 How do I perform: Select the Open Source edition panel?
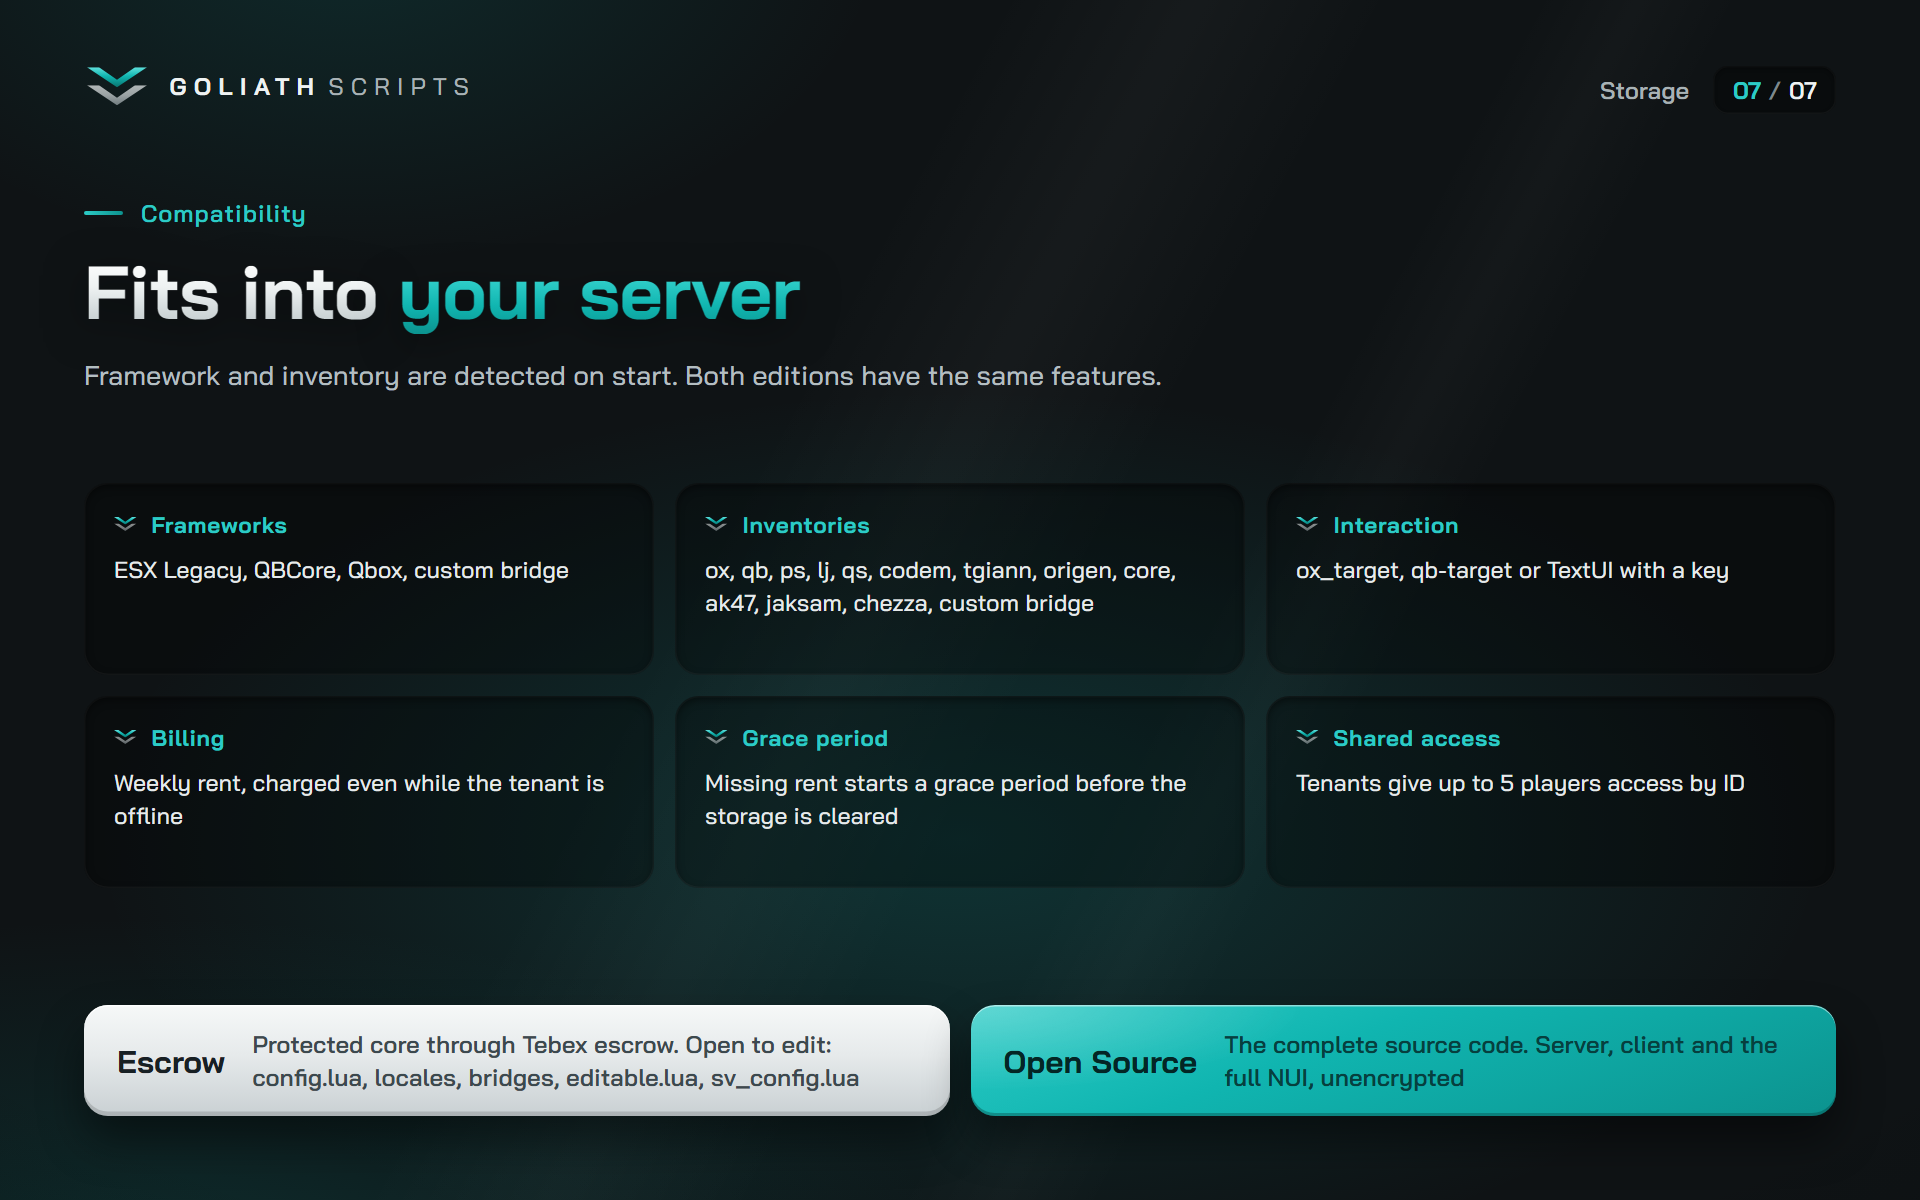coord(1403,1060)
